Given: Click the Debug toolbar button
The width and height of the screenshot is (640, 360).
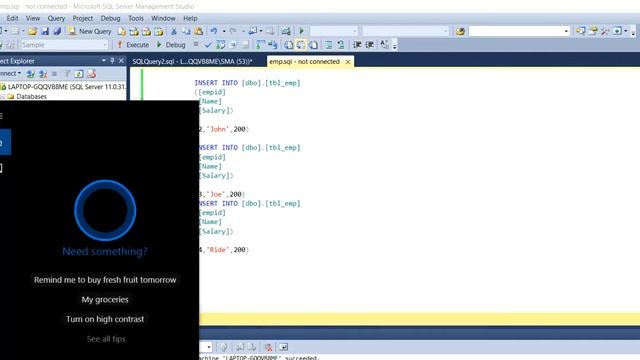Looking at the screenshot, I should [x=171, y=45].
